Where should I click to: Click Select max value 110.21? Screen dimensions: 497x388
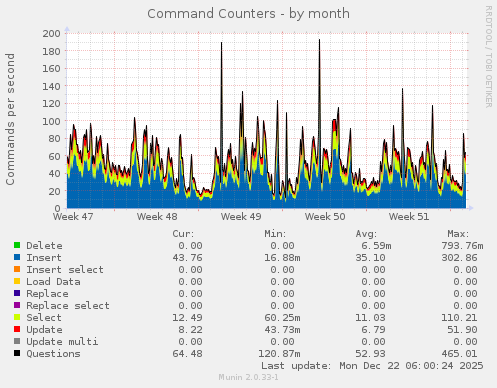pos(459,318)
